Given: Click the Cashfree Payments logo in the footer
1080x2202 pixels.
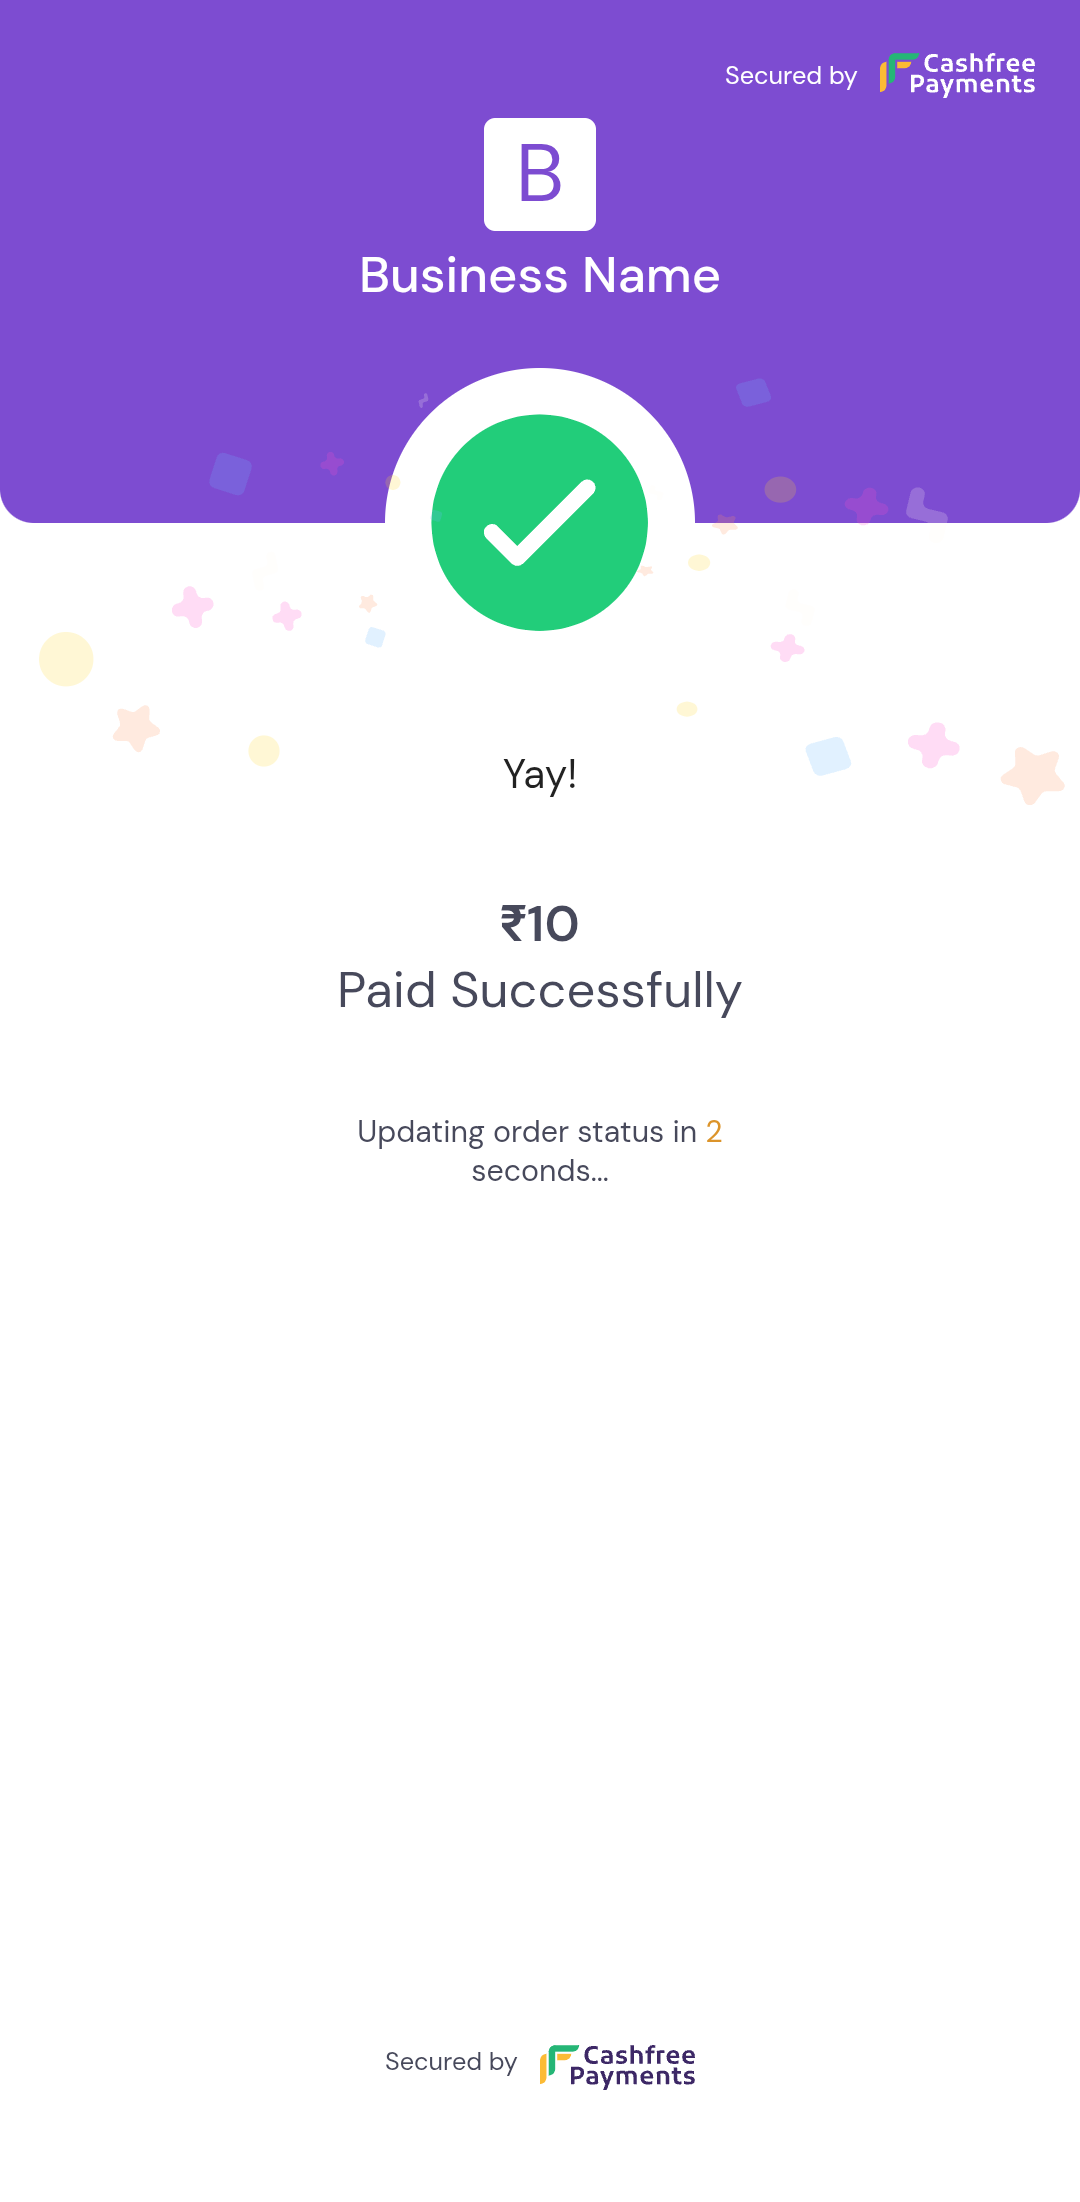Looking at the screenshot, I should (617, 2065).
